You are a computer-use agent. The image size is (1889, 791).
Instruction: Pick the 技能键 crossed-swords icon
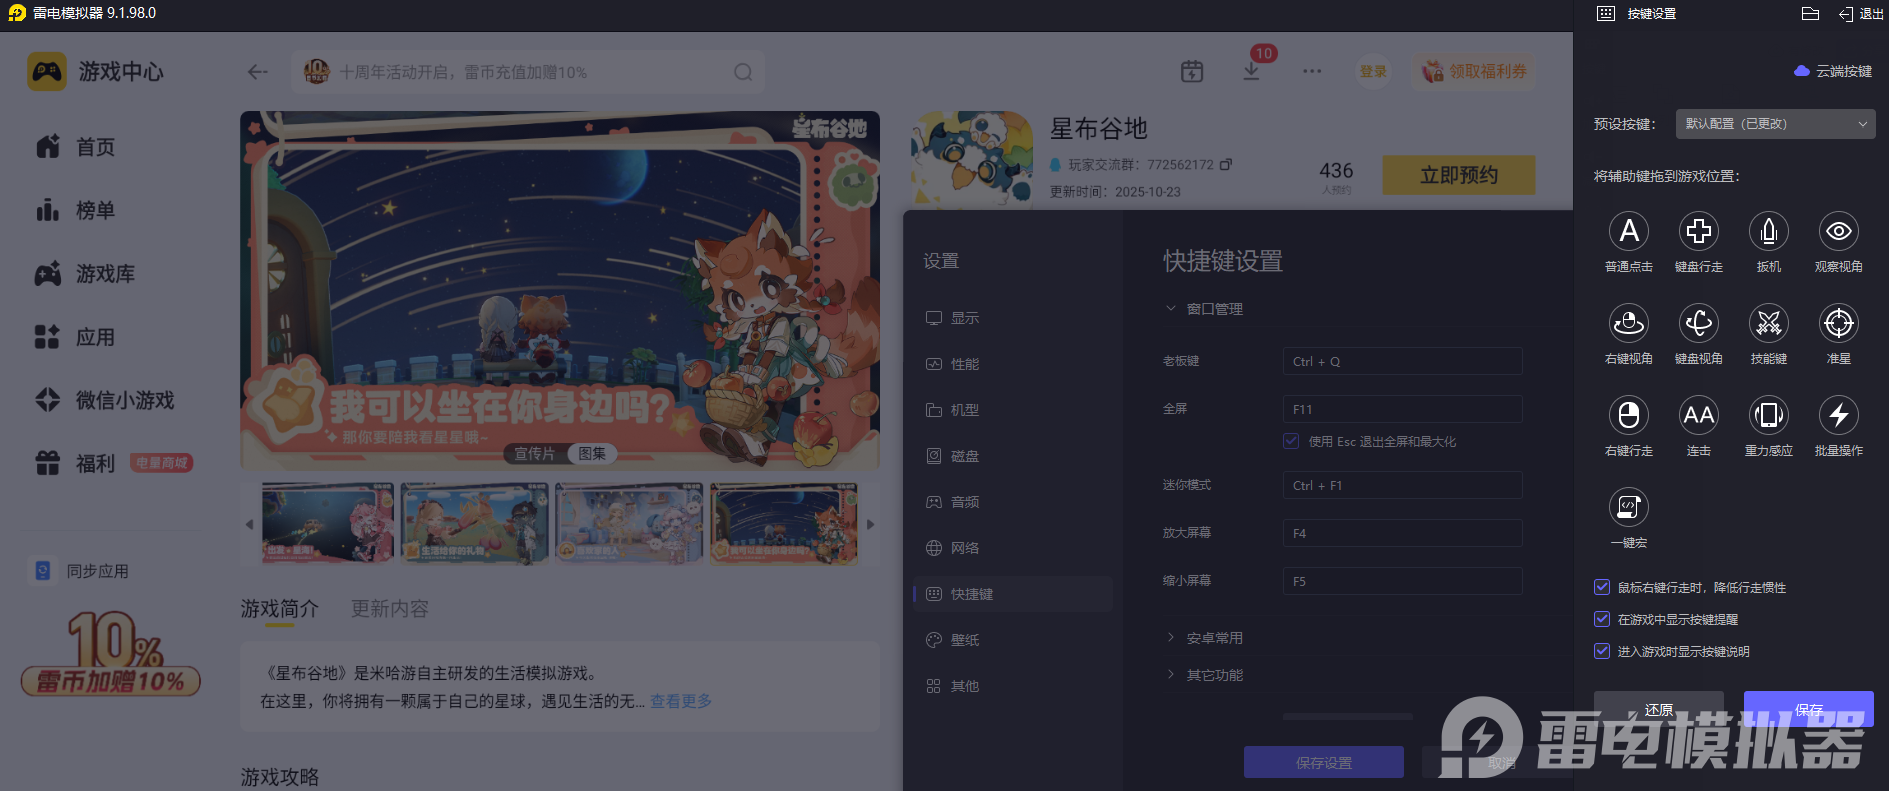pyautogui.click(x=1769, y=323)
